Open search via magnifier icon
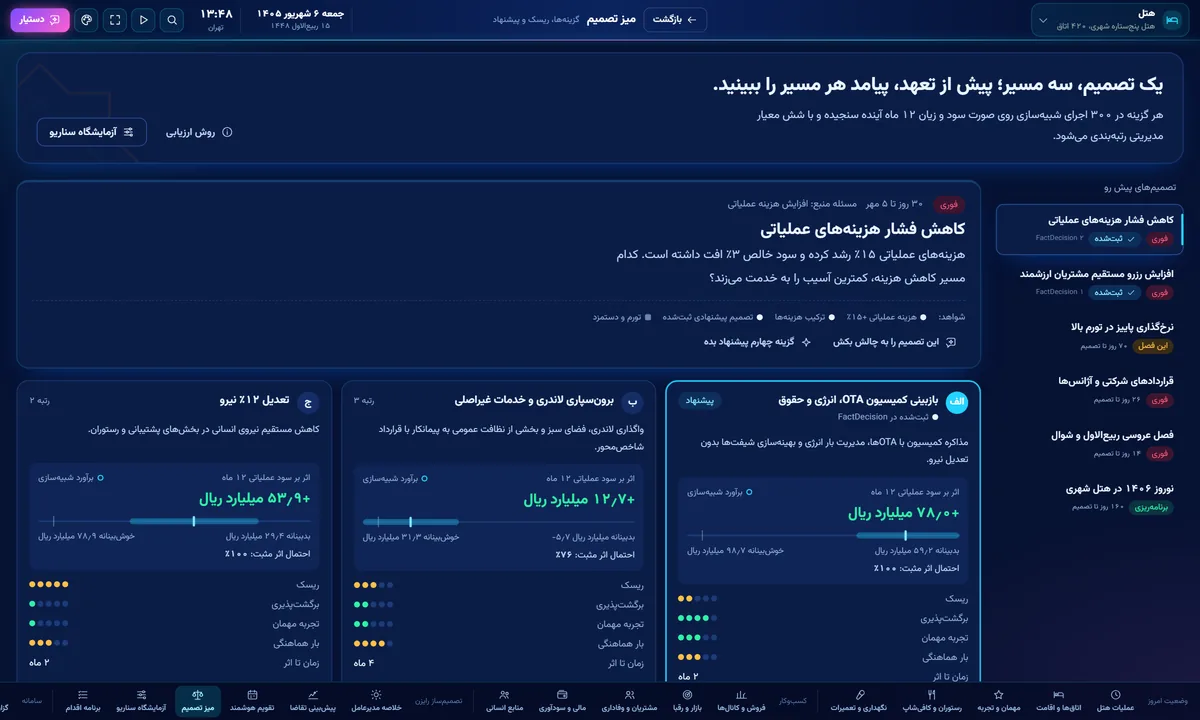 tap(173, 20)
